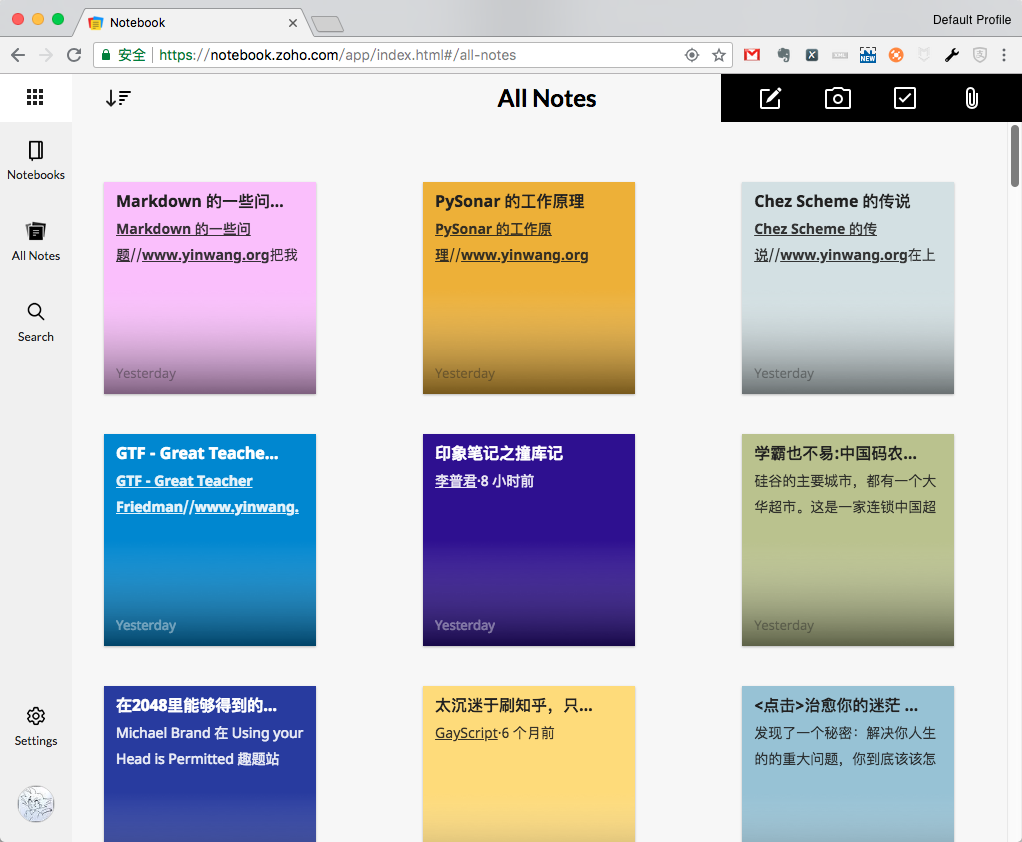
Task: Select All Notes in sidebar
Action: [36, 241]
